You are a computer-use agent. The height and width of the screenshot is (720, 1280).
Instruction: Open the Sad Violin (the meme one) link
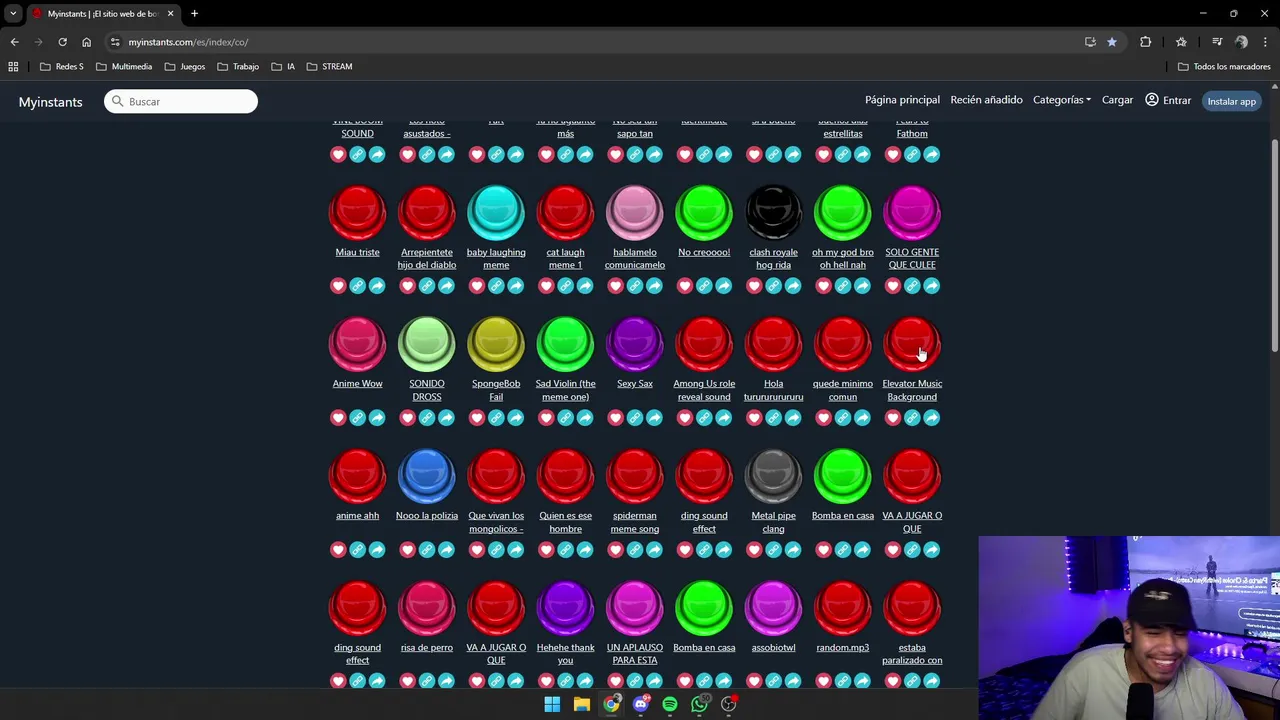[x=565, y=390]
